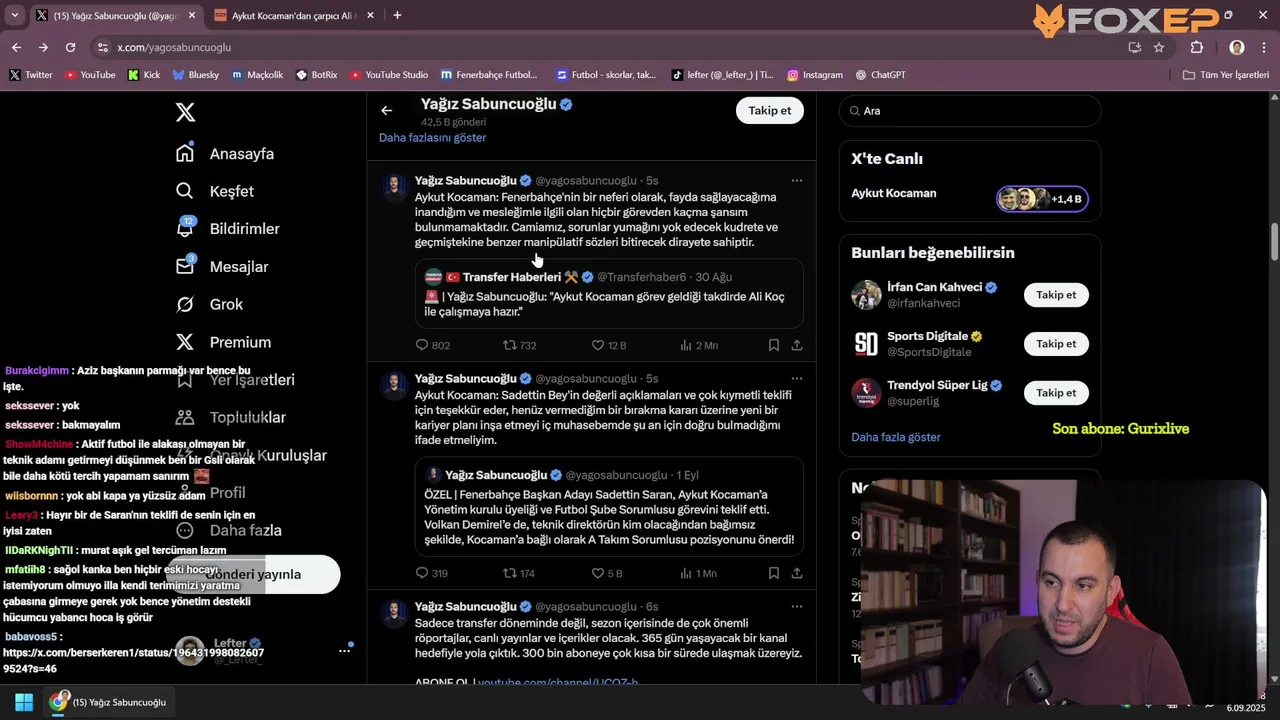This screenshot has width=1280, height=720.
Task: Open Tüm Yer İşaretleri folder
Action: (x=1226, y=75)
